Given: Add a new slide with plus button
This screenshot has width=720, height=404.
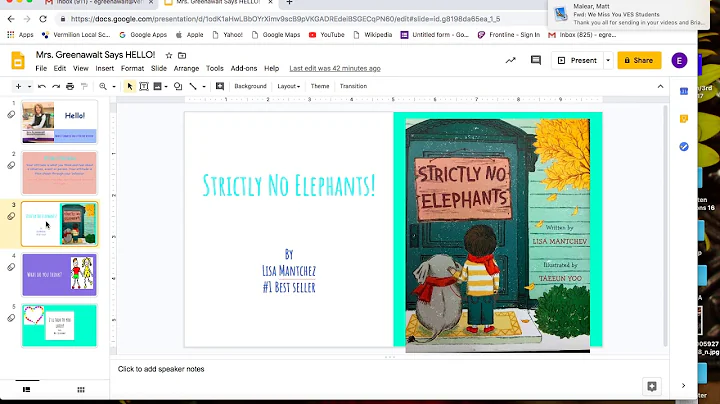Looking at the screenshot, I should click(x=18, y=86).
